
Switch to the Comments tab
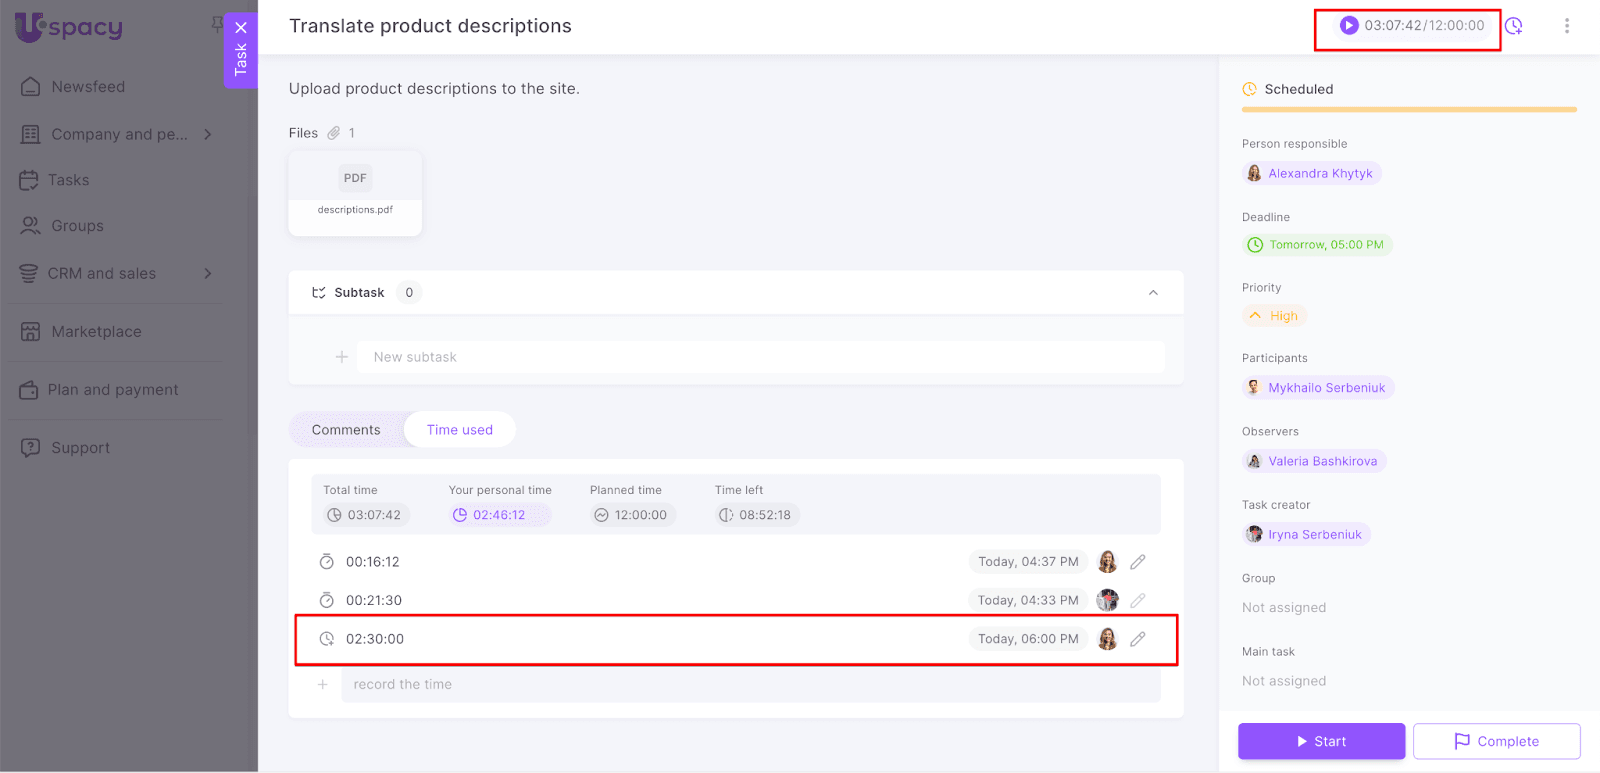pyautogui.click(x=346, y=430)
